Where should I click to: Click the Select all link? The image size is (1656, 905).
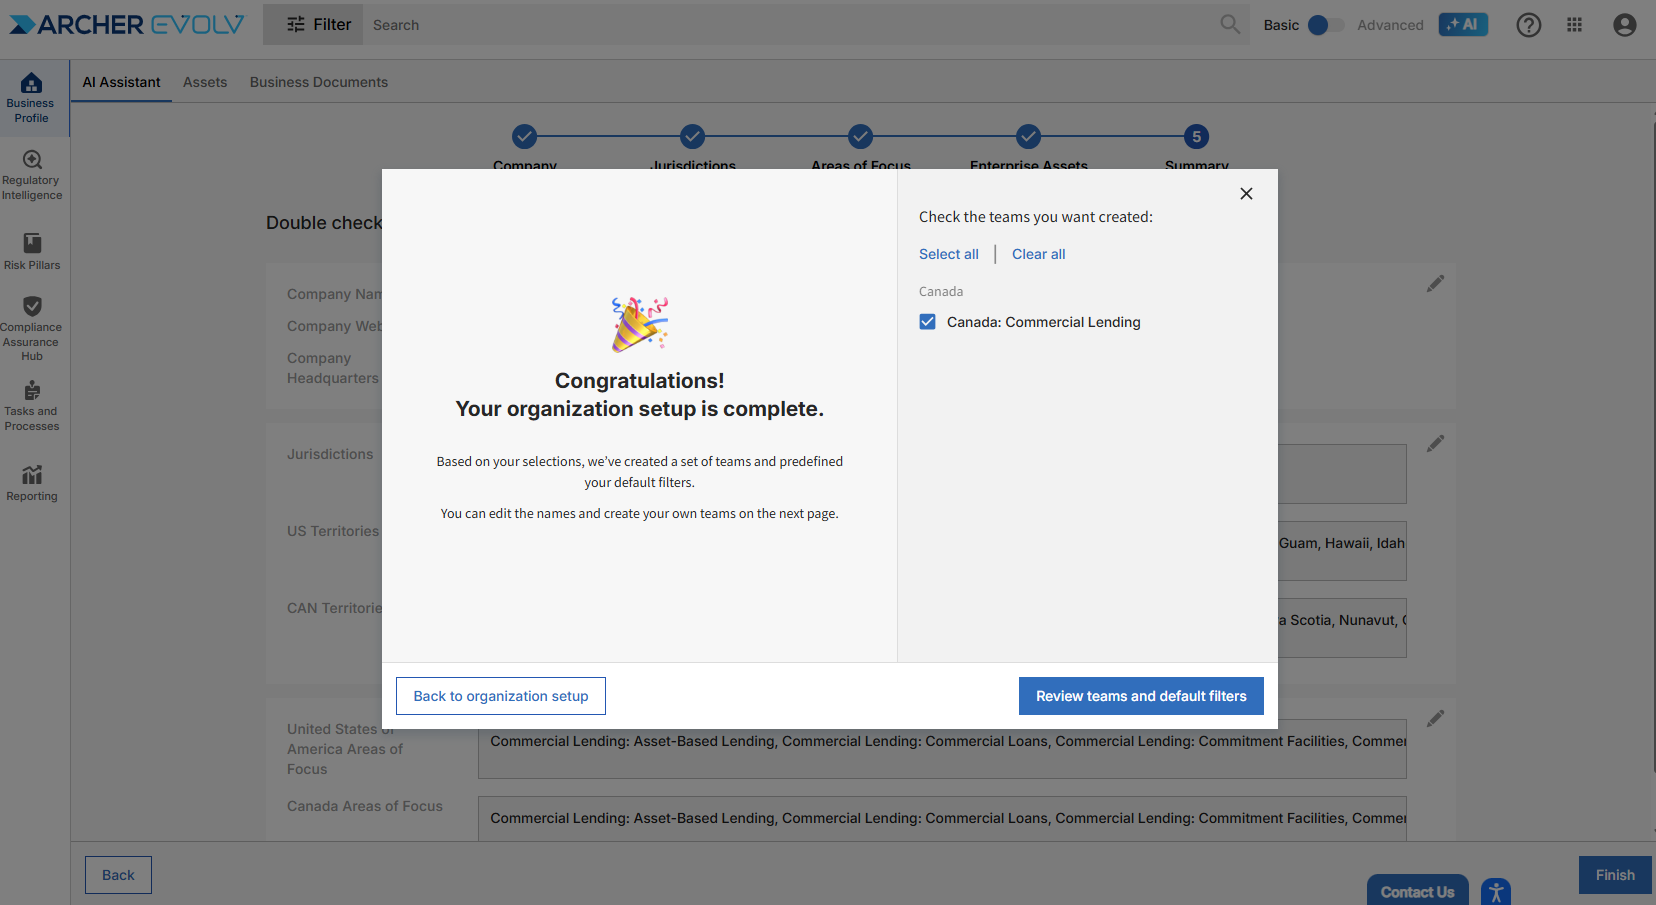point(948,254)
